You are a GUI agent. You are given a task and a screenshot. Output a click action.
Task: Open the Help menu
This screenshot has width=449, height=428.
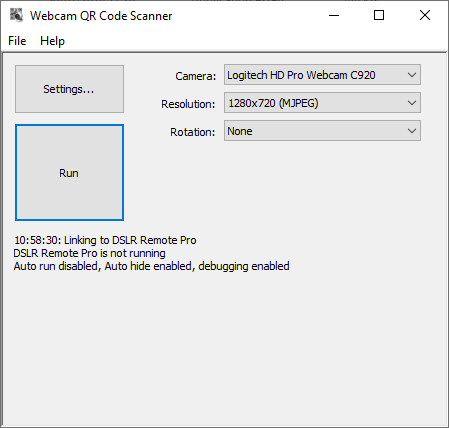click(52, 41)
